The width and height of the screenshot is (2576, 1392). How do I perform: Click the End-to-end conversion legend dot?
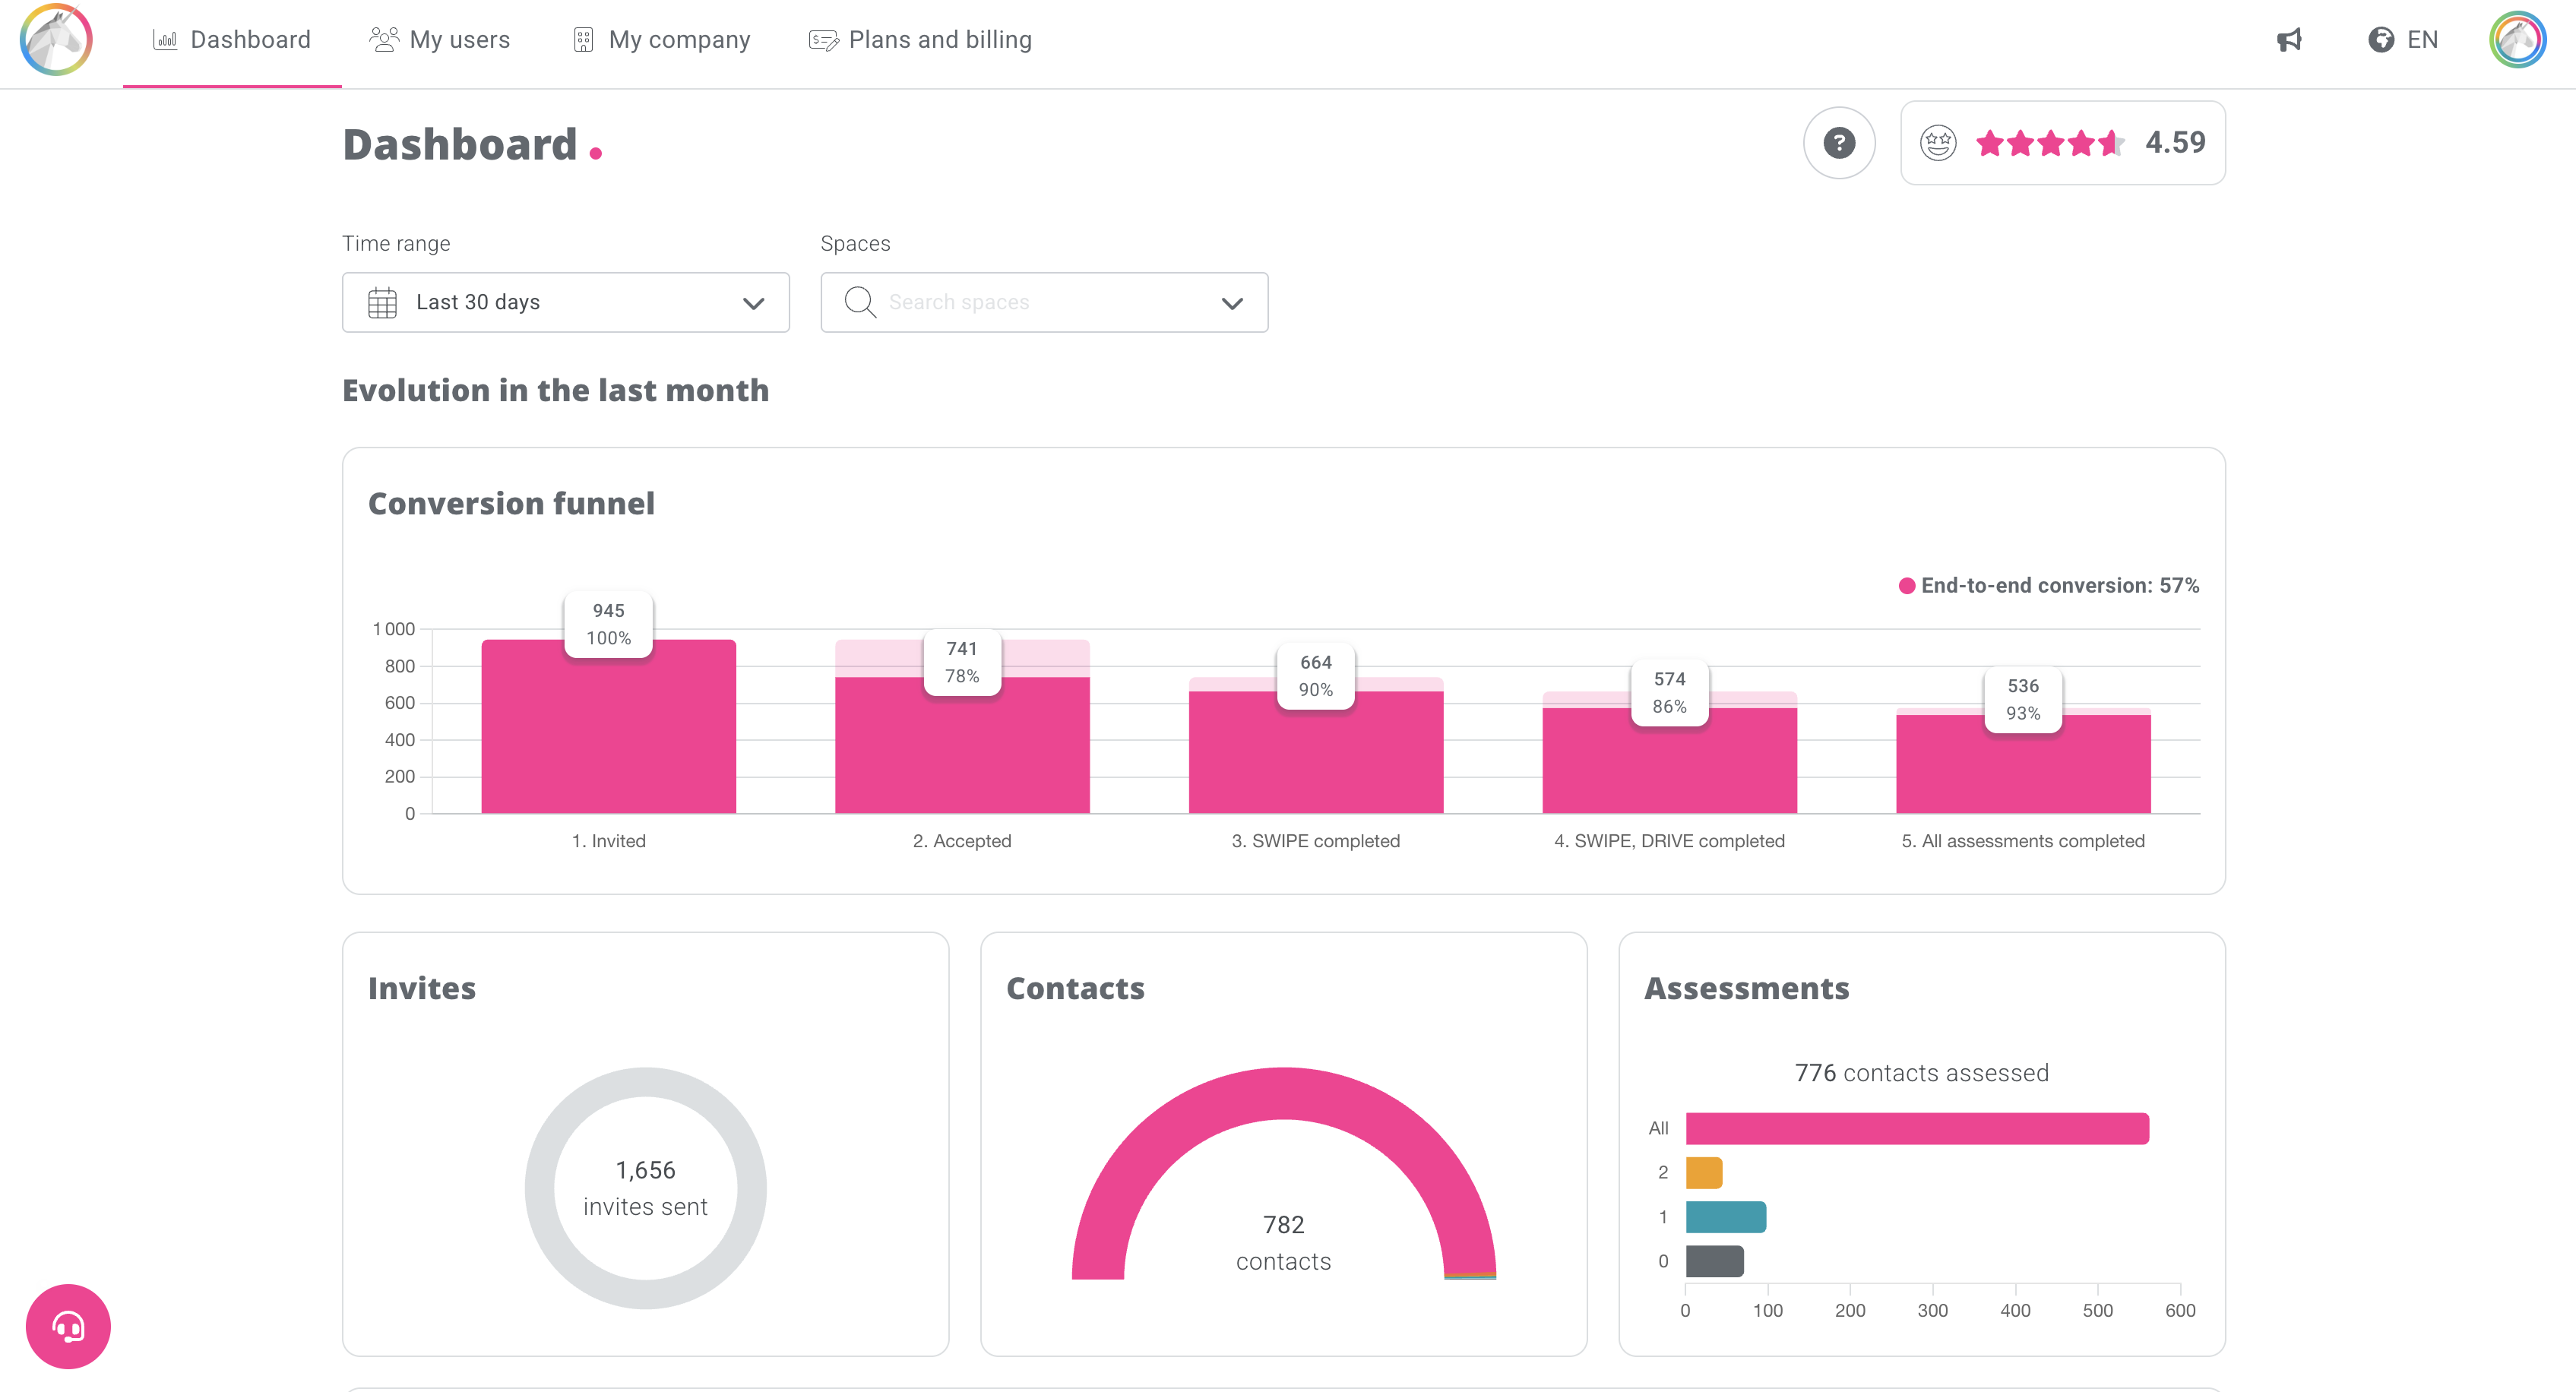1907,586
